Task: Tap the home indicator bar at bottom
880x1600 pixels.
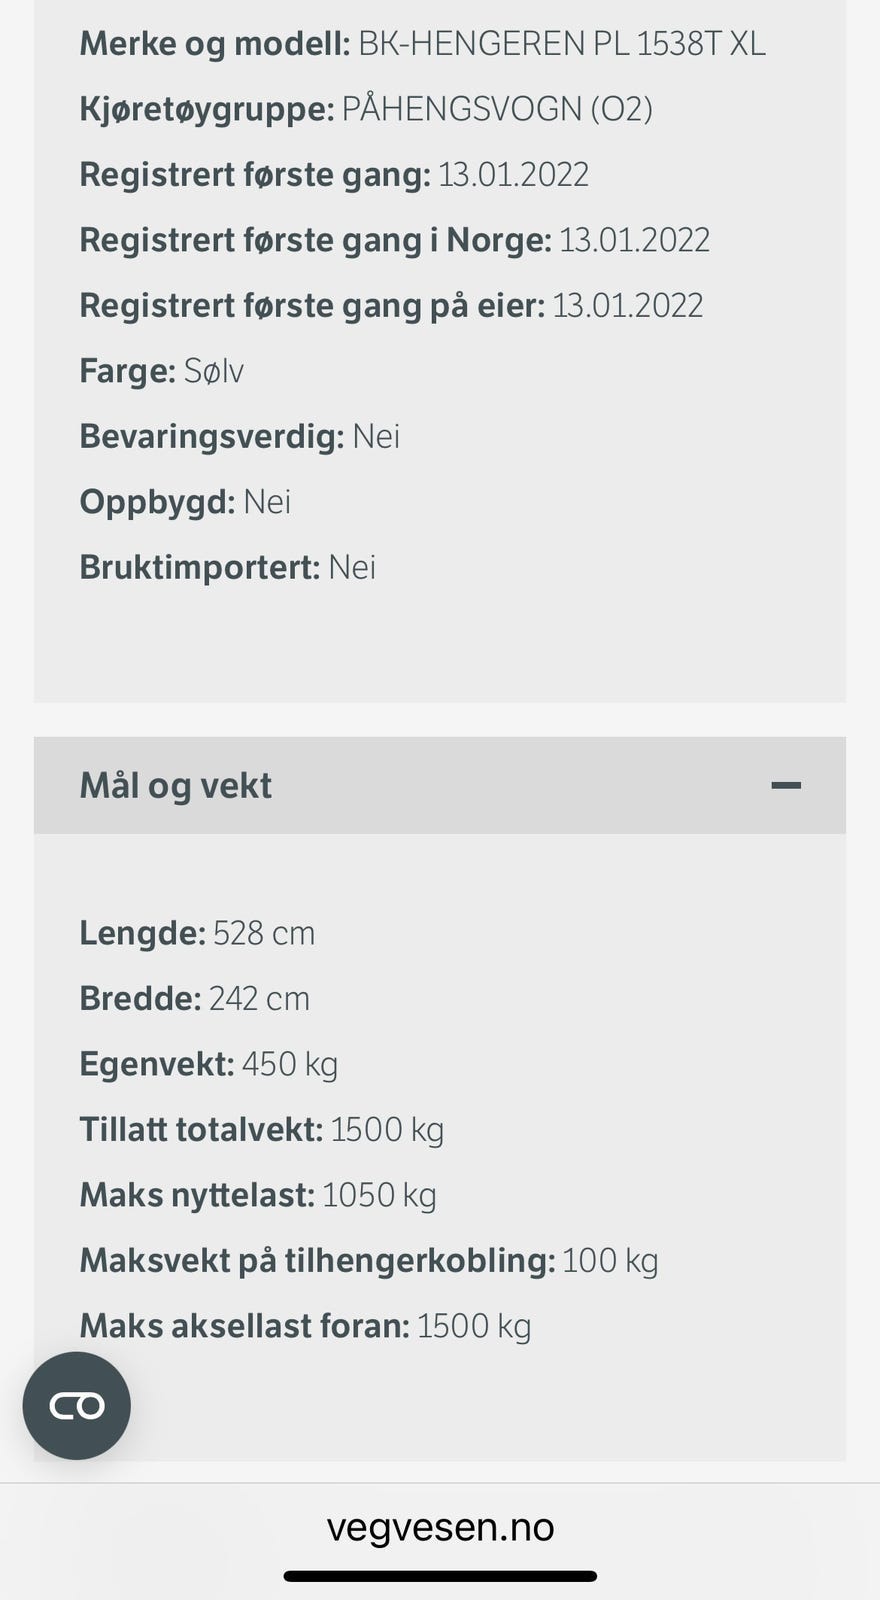Action: click(440, 1576)
